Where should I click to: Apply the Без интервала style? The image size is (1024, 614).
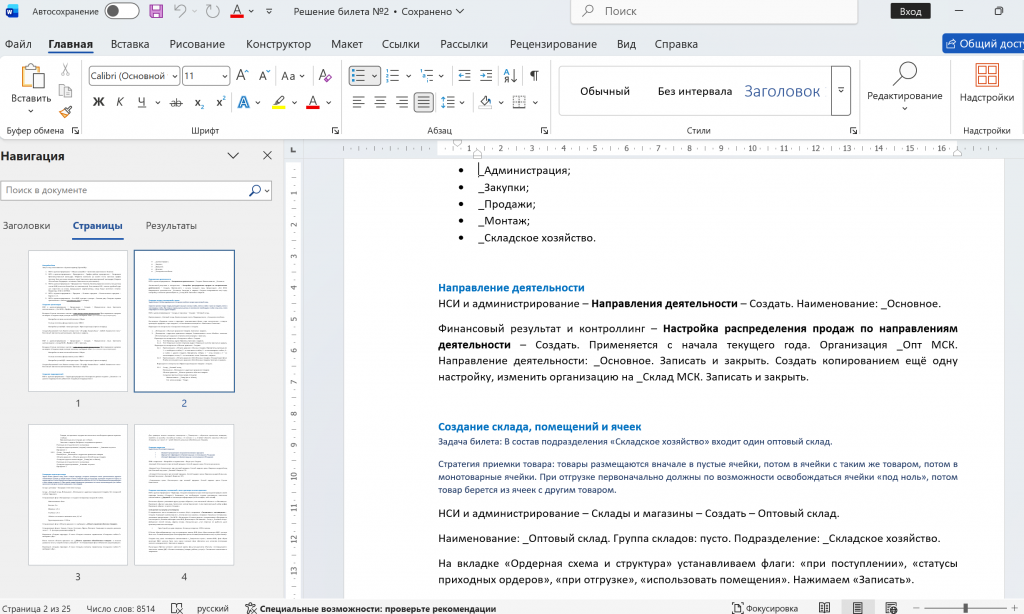[x=694, y=91]
